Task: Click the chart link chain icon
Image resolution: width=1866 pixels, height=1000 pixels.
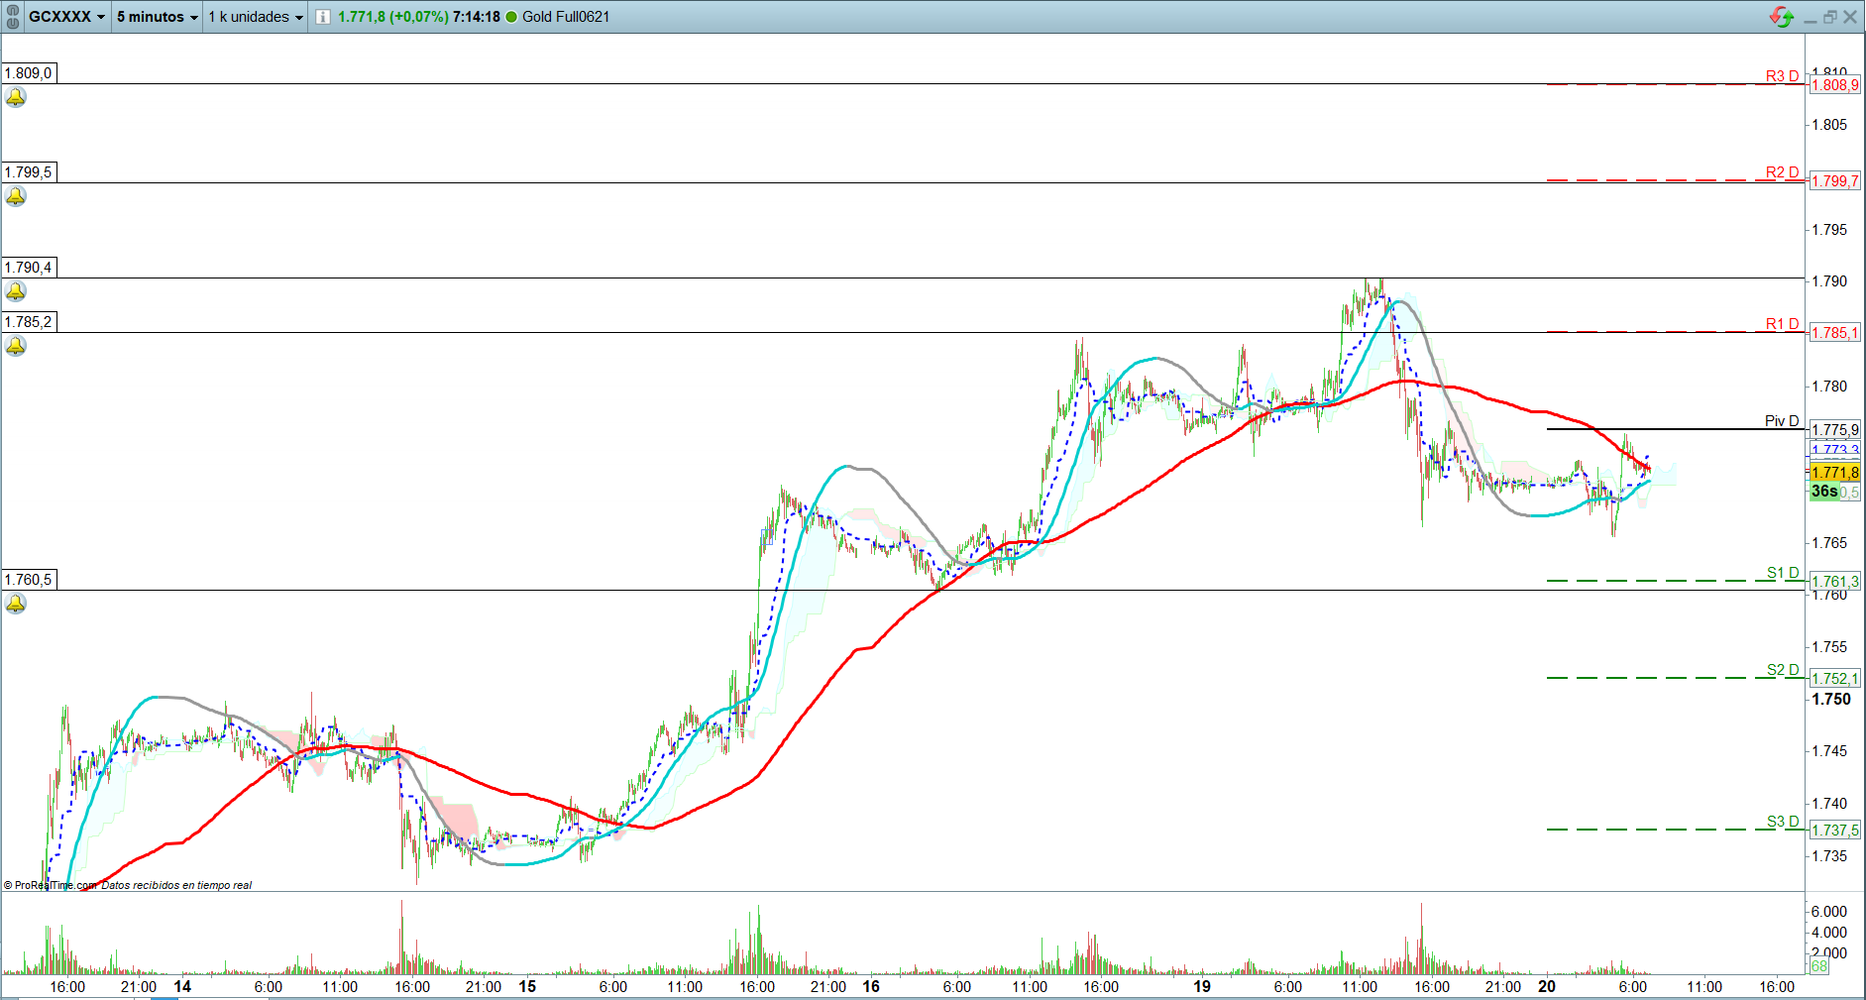Action: pos(13,17)
